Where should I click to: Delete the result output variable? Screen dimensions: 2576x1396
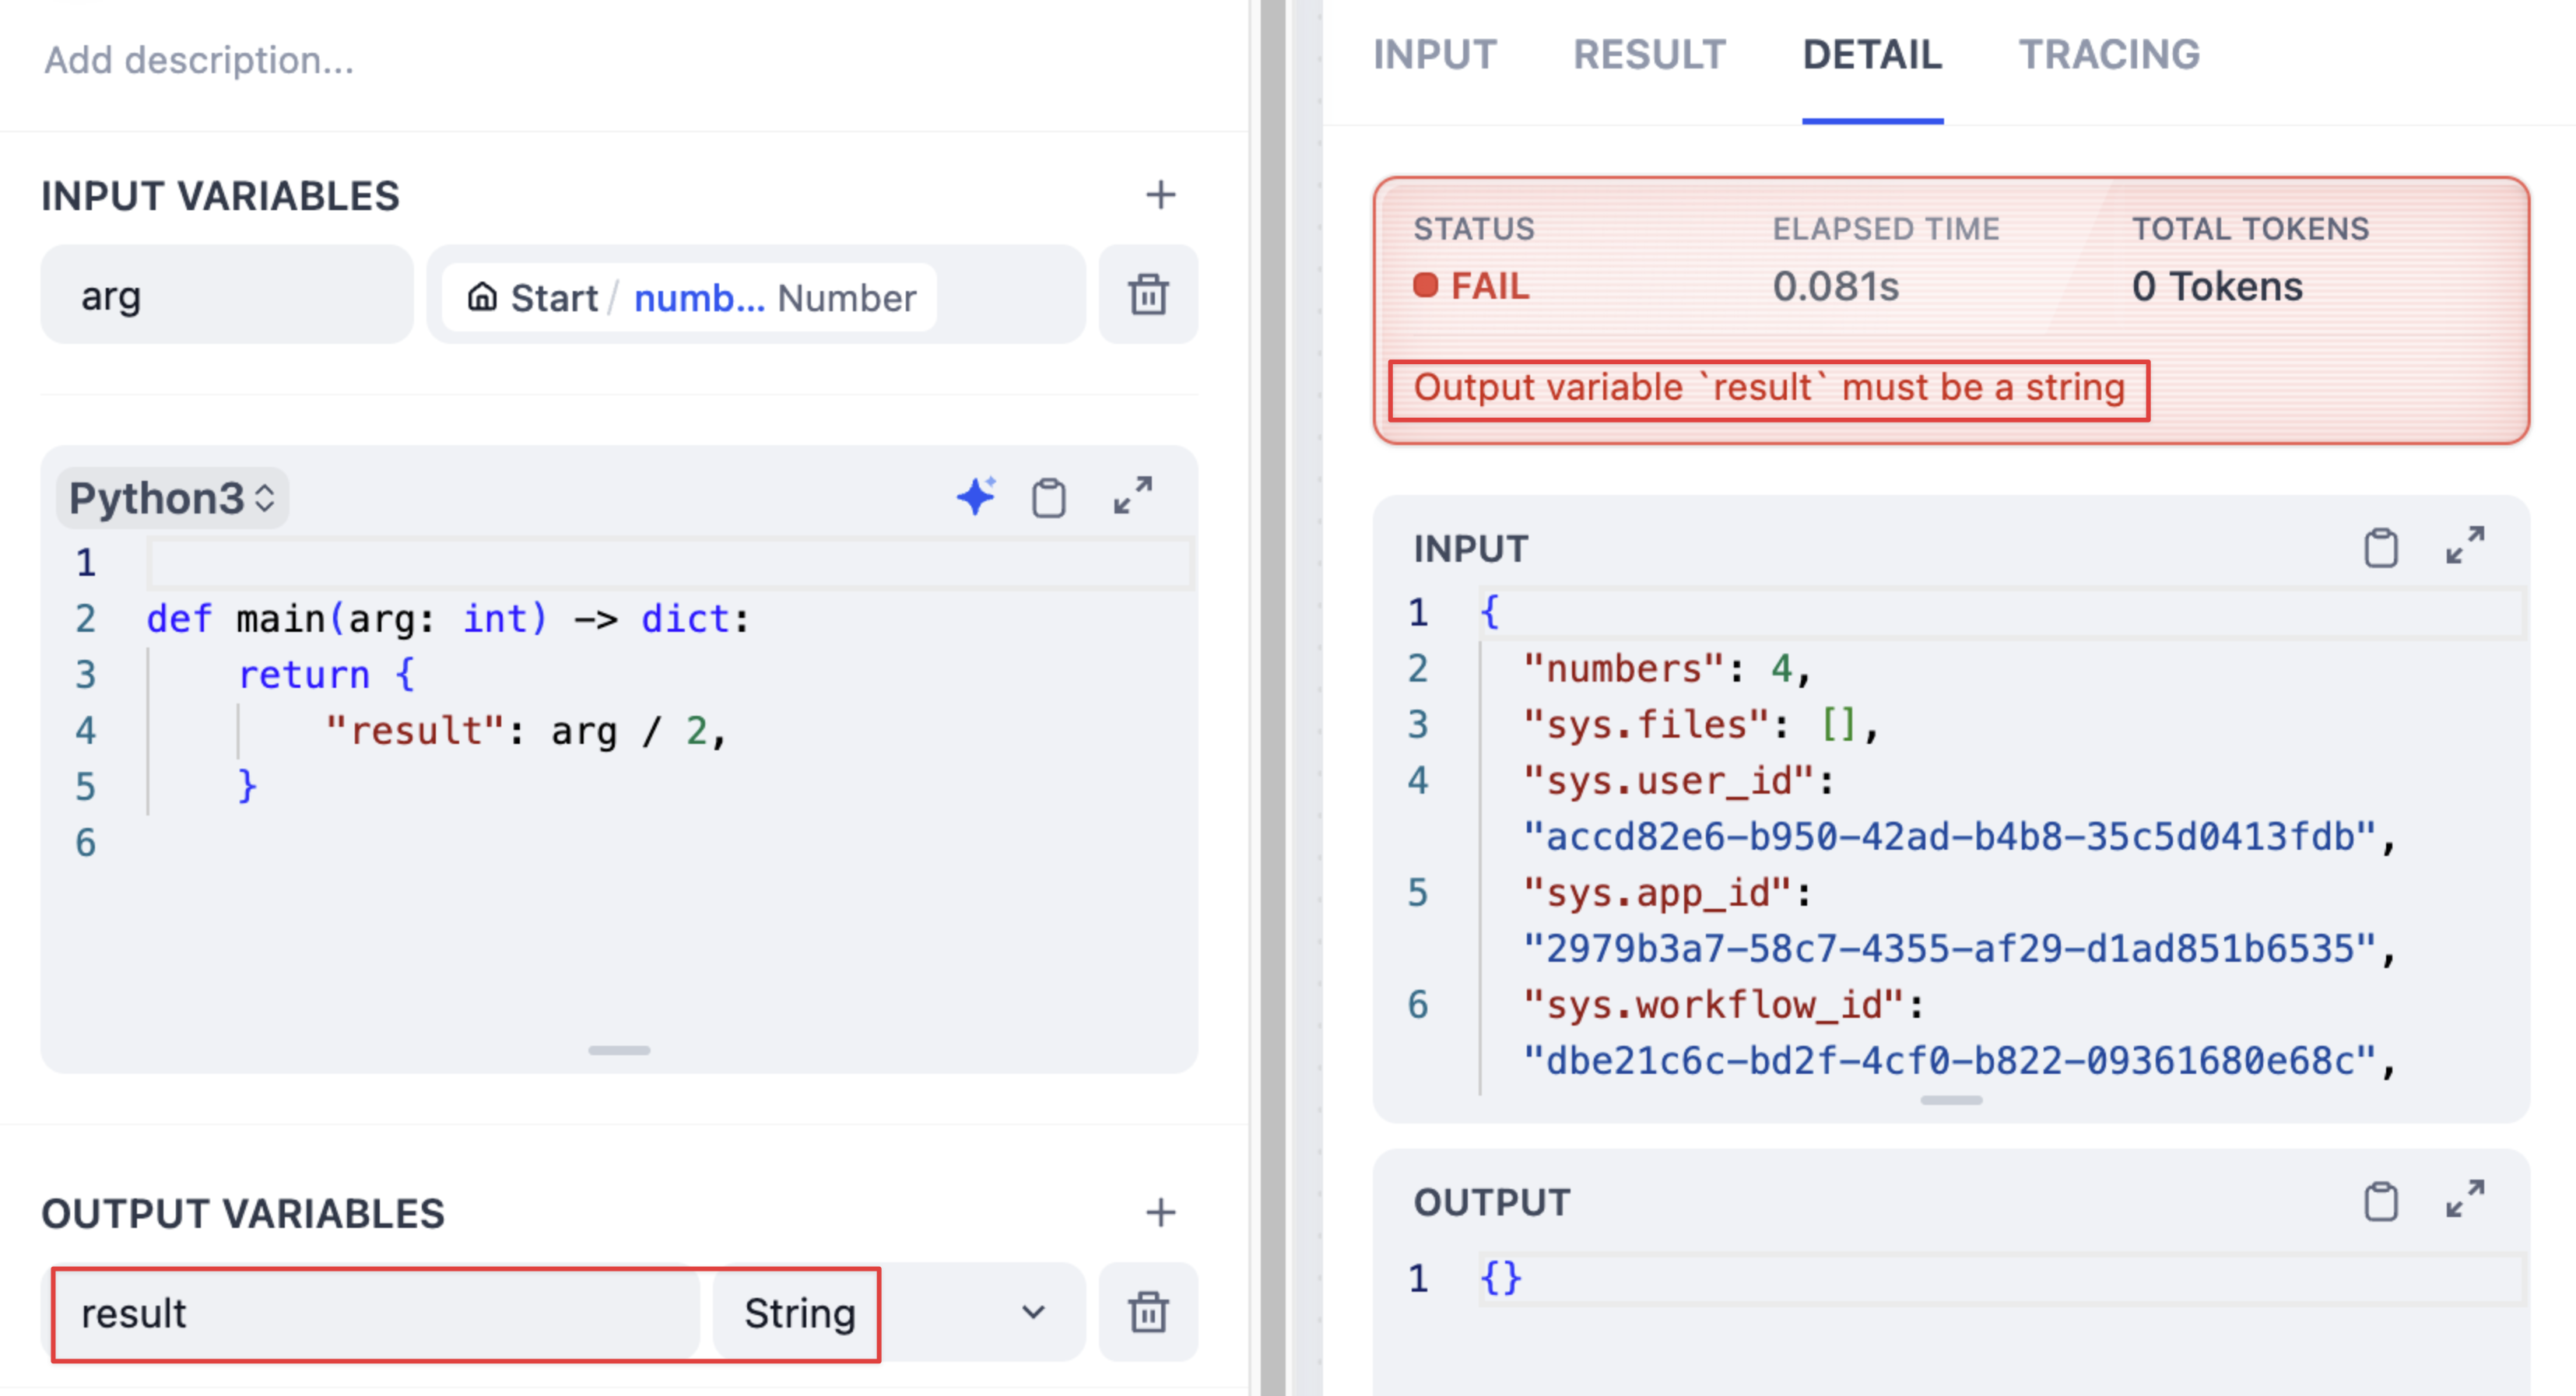pyautogui.click(x=1148, y=1312)
